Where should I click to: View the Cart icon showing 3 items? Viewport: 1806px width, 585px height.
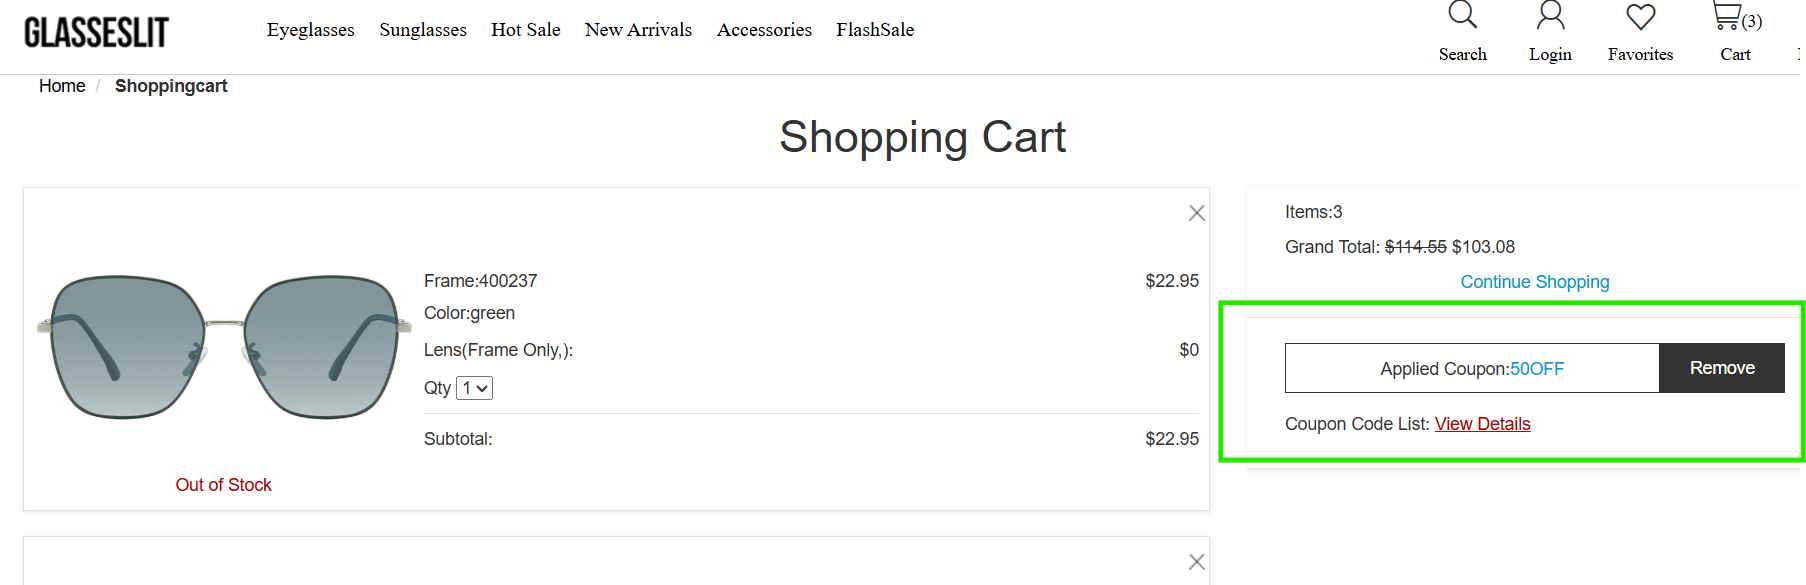(1730, 17)
